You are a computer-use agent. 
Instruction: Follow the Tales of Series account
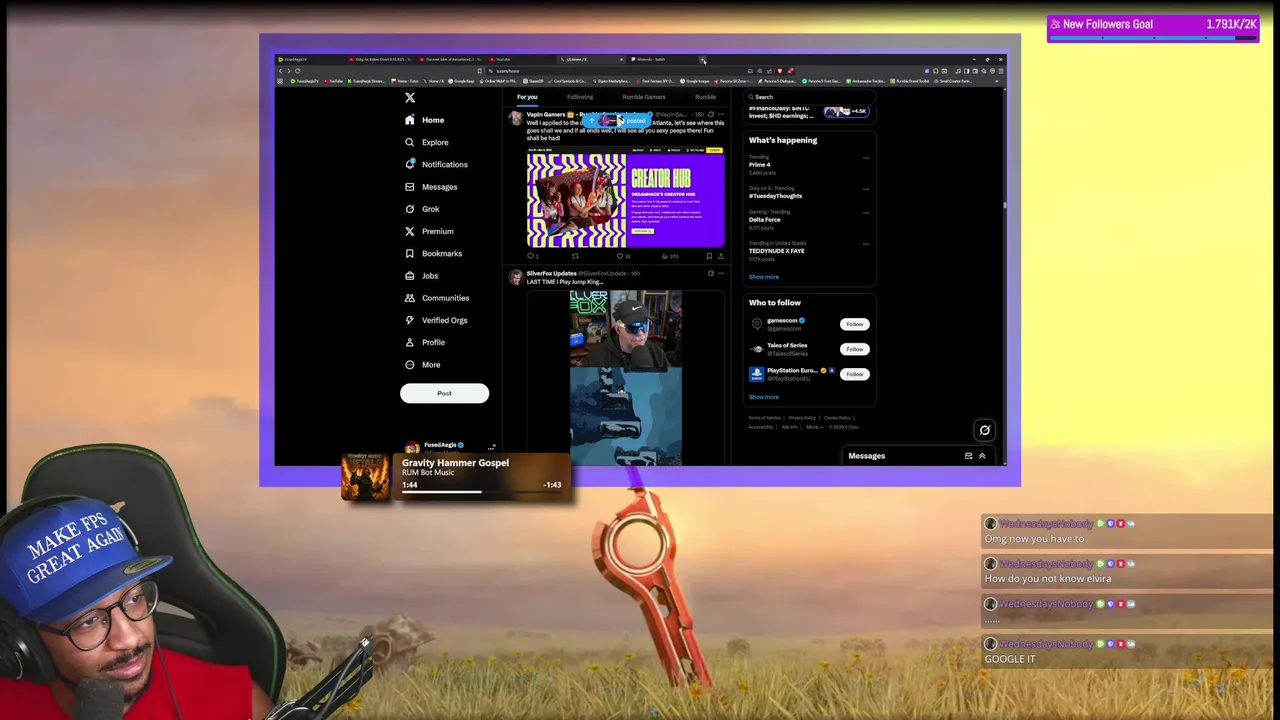click(854, 349)
